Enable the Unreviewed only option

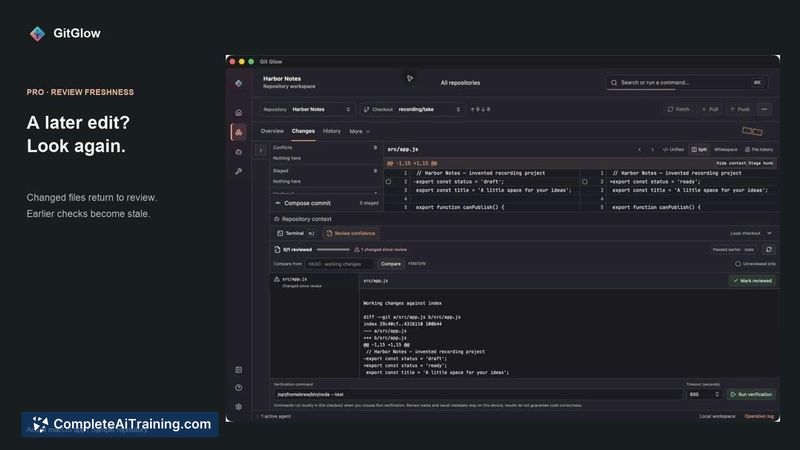pos(738,264)
